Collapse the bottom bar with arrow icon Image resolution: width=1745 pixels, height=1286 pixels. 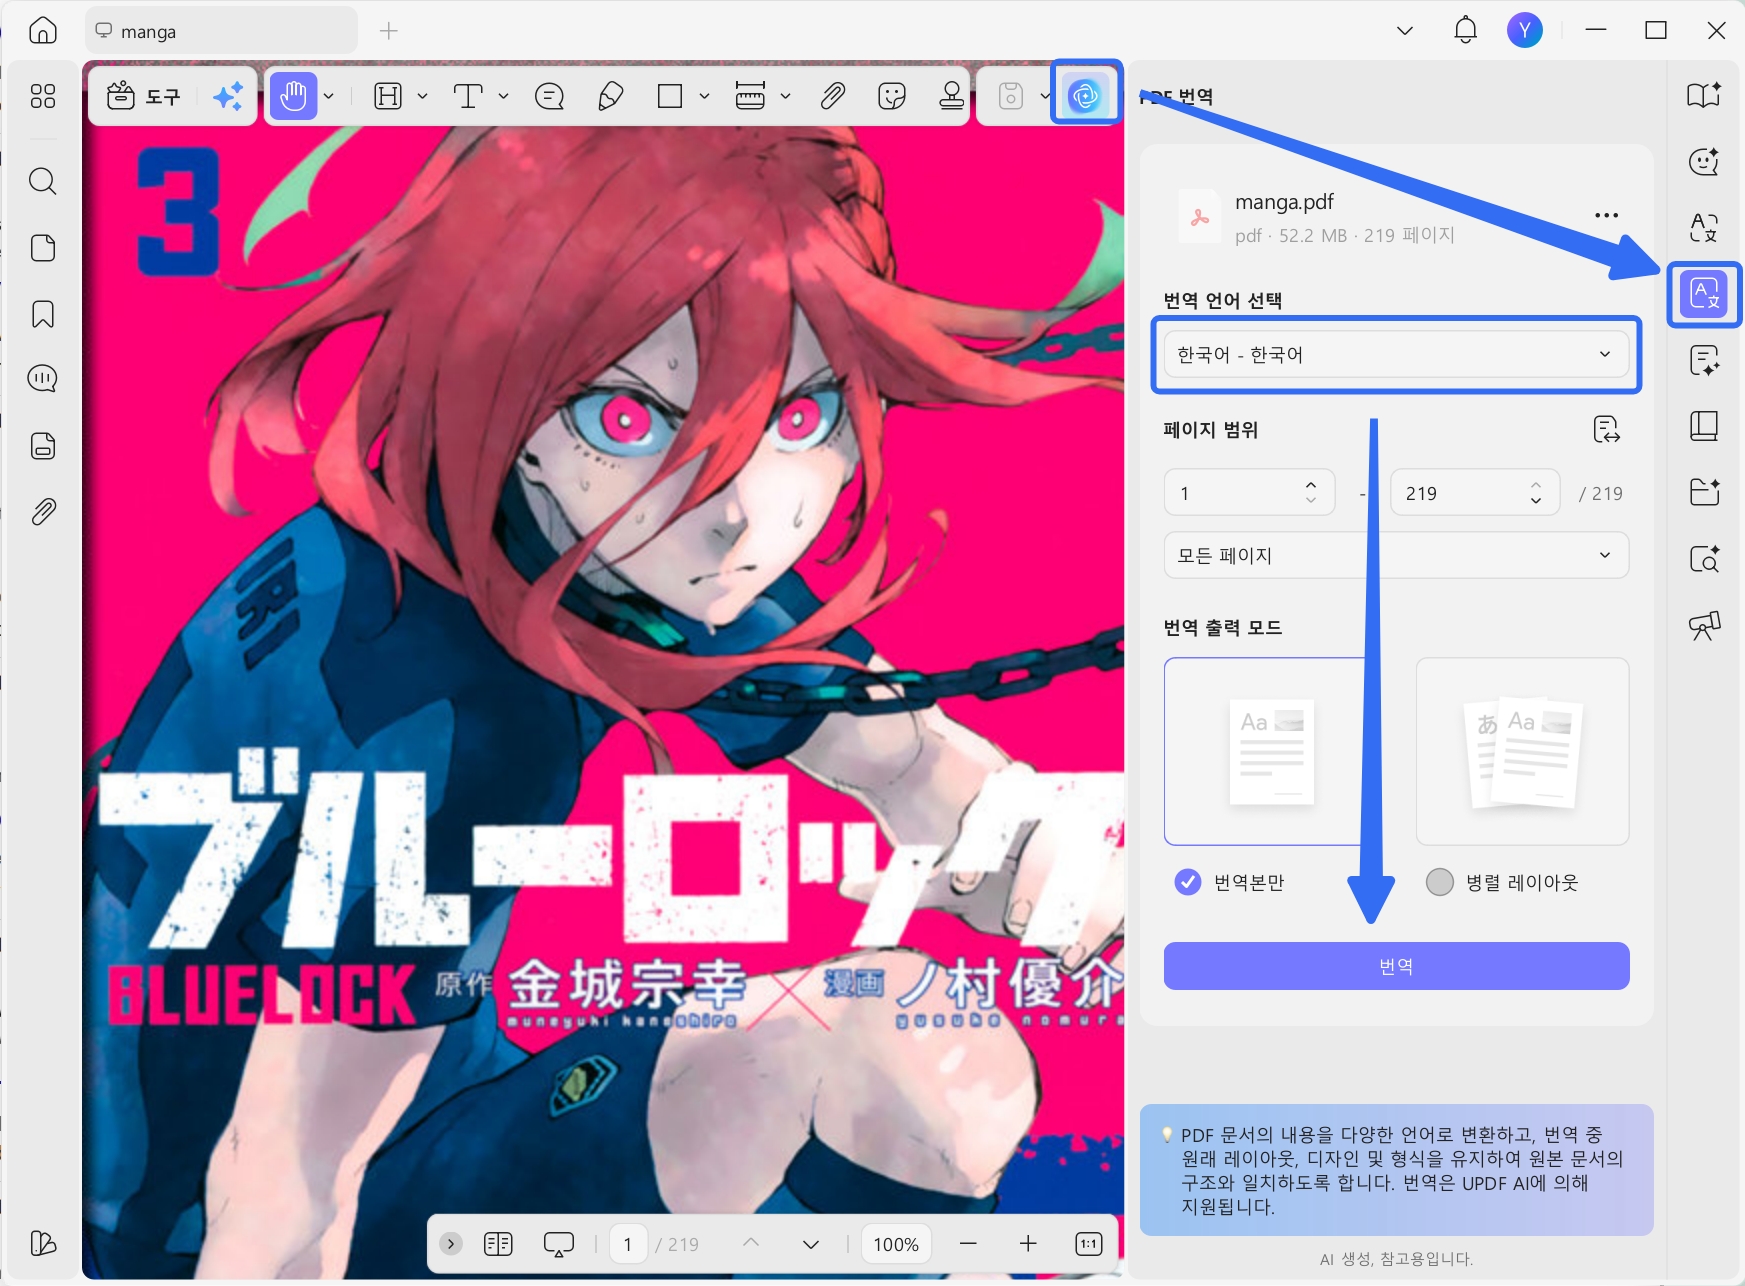(451, 1244)
